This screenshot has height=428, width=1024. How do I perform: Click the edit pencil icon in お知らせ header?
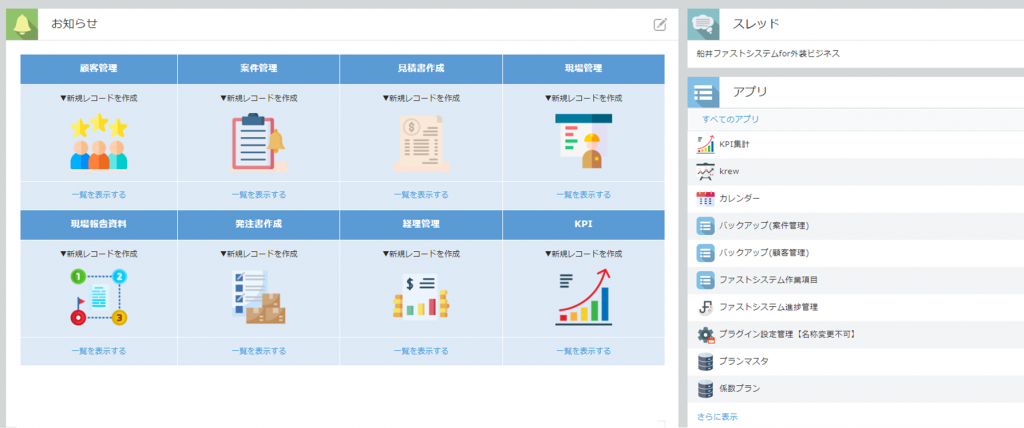point(660,24)
